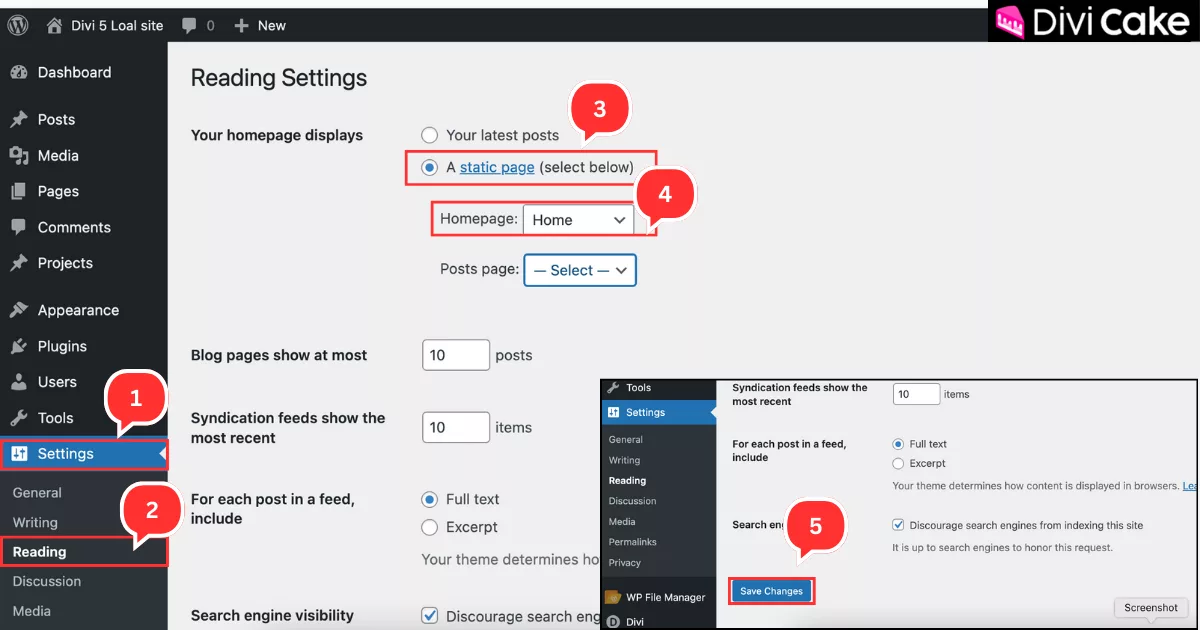Open Discussion in inset settings submenu

coord(632,501)
